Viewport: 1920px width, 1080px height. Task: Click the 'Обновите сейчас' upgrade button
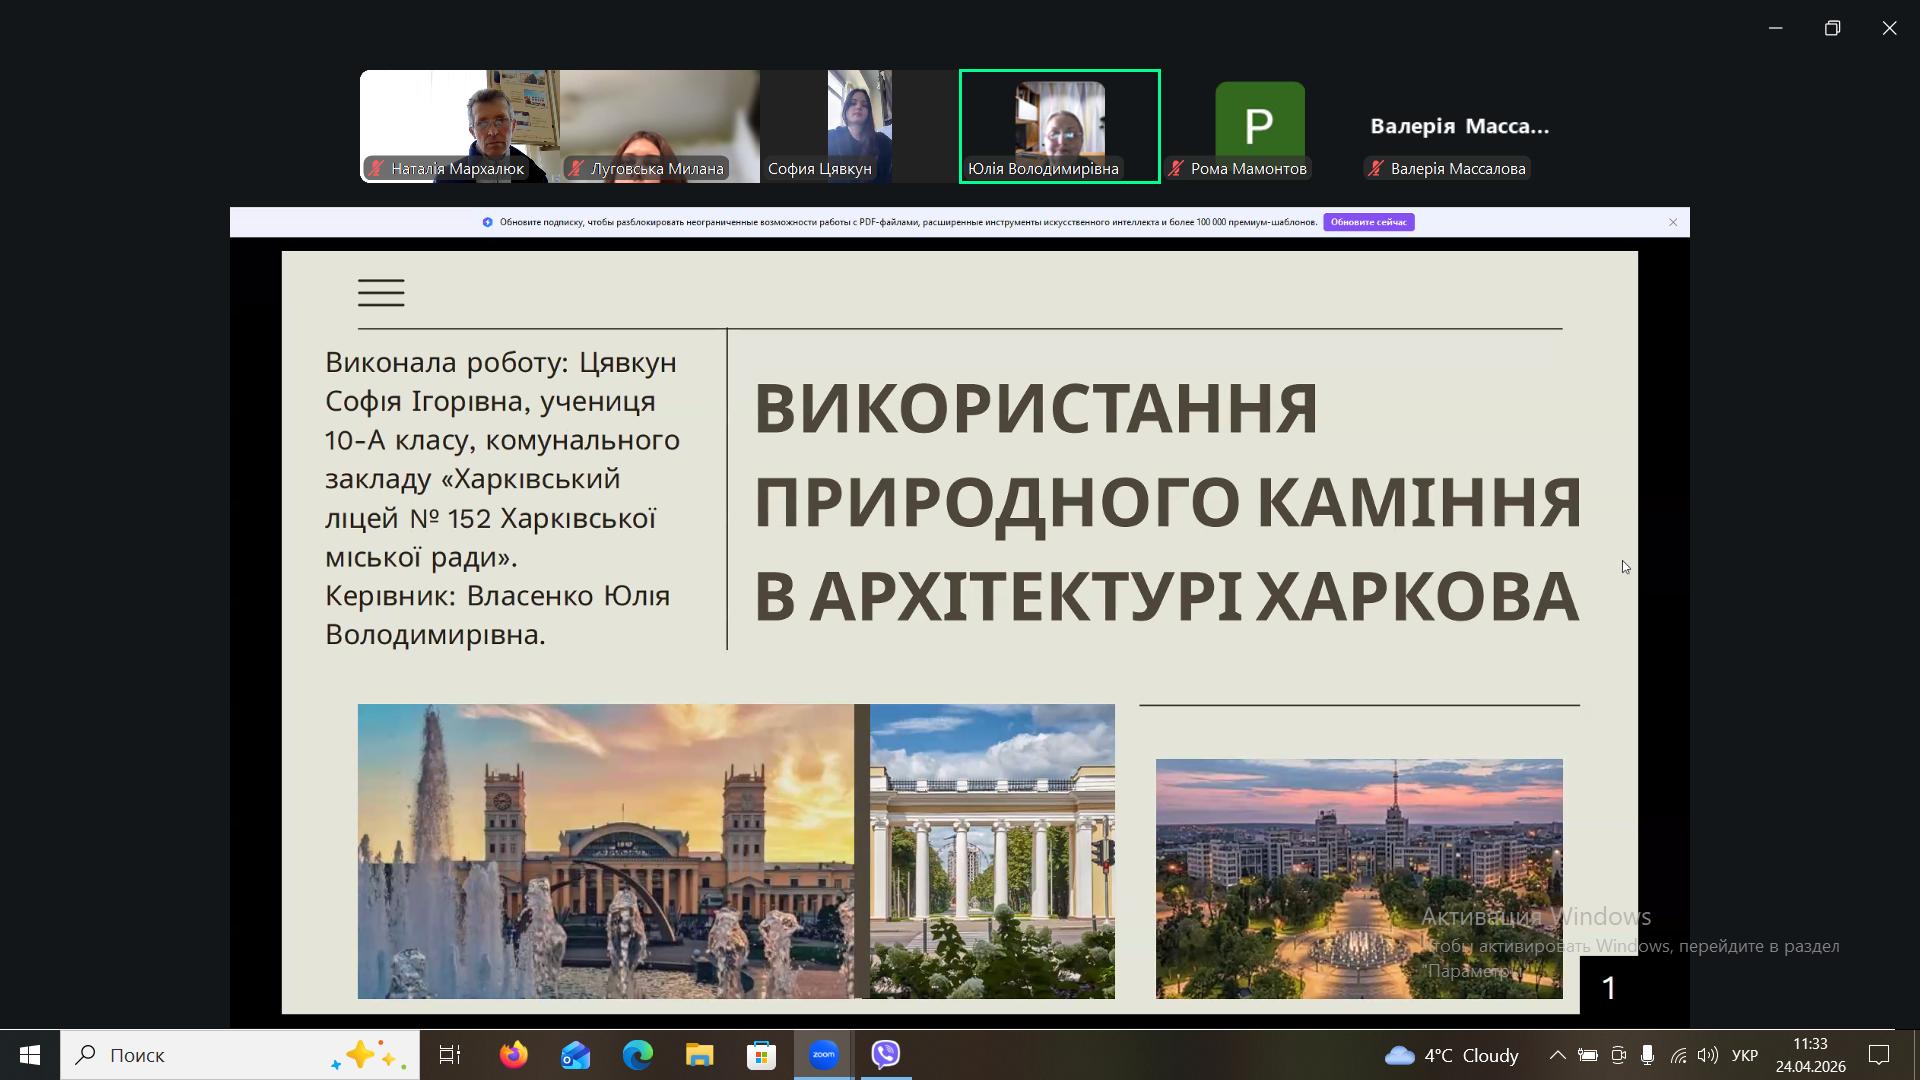[1368, 222]
